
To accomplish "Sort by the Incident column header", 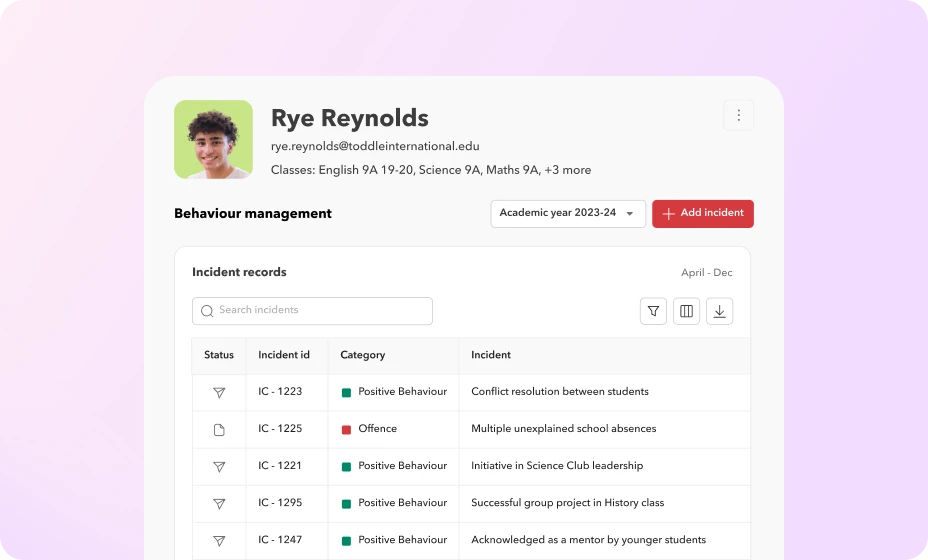I will [x=491, y=355].
